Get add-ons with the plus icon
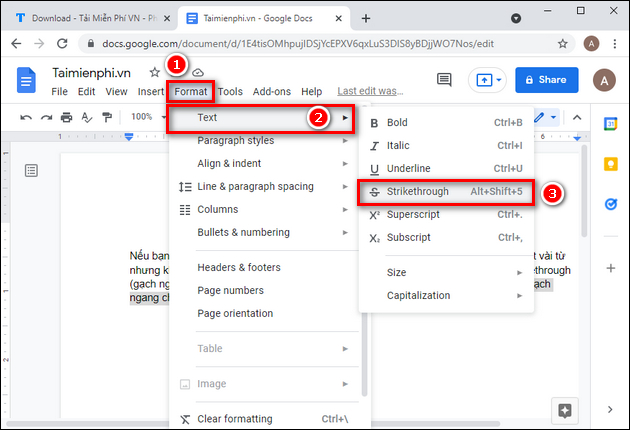 pos(611,268)
